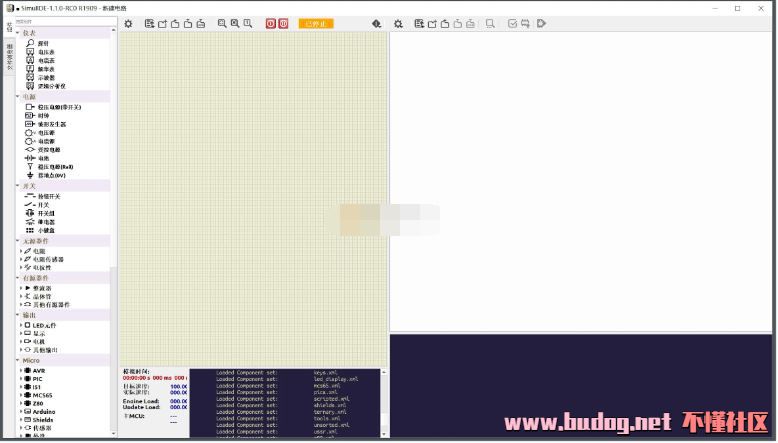Start debugger from editor toolbar
This screenshot has width=778, height=443.
[x=541, y=23]
